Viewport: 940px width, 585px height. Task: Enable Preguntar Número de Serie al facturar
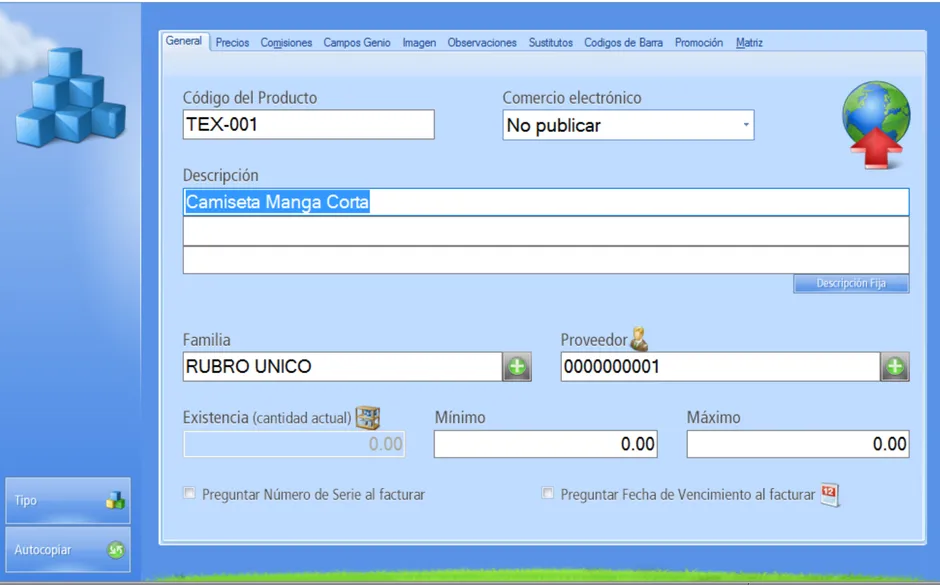pos(189,493)
